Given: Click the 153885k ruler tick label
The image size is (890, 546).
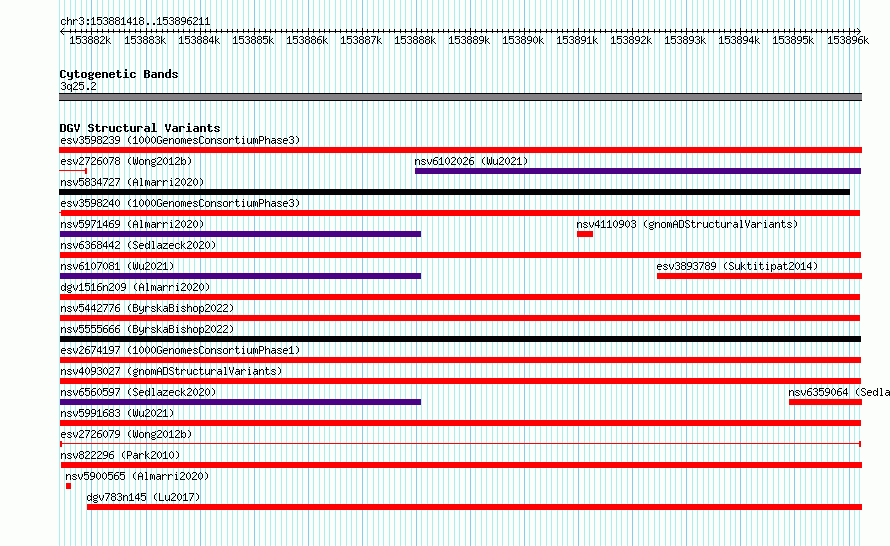Looking at the screenshot, I should pyautogui.click(x=253, y=40).
